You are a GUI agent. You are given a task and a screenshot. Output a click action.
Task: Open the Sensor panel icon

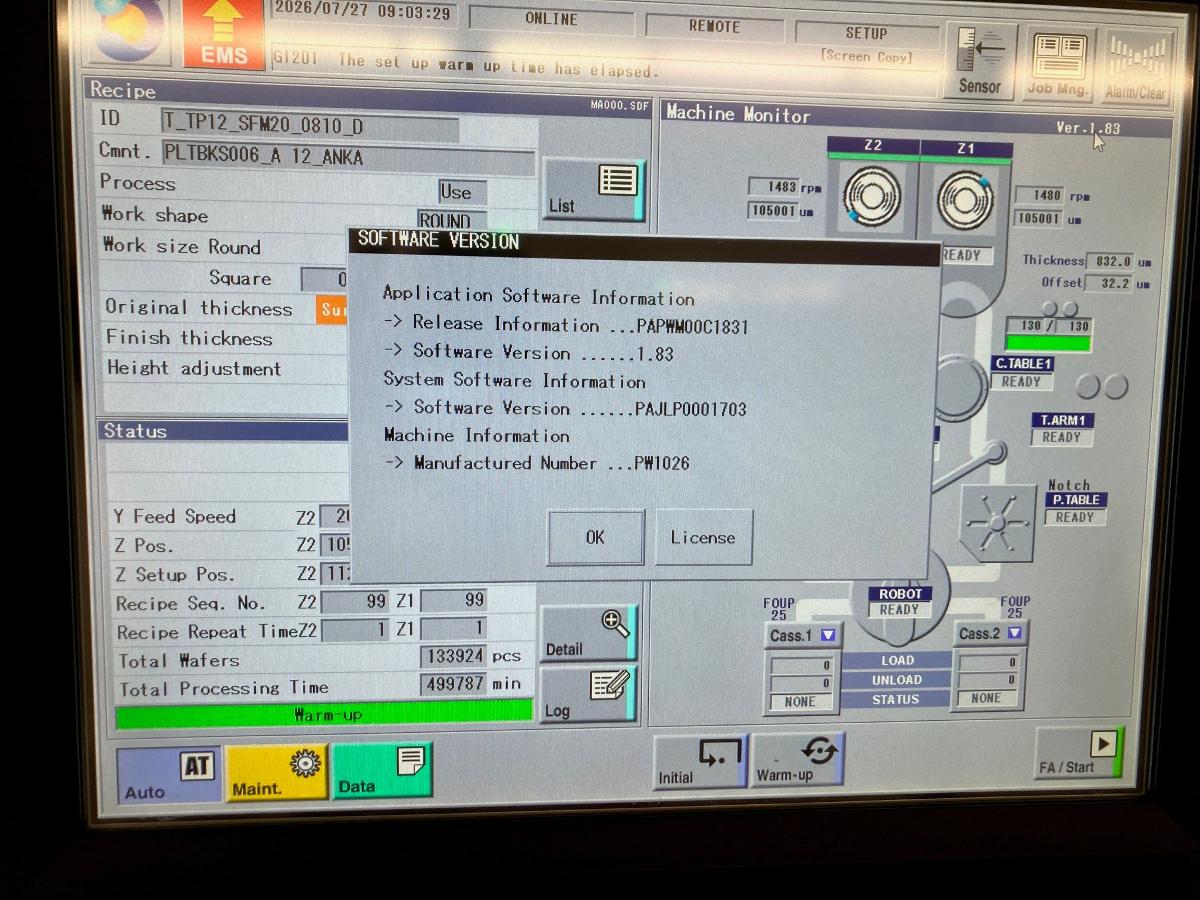(980, 60)
